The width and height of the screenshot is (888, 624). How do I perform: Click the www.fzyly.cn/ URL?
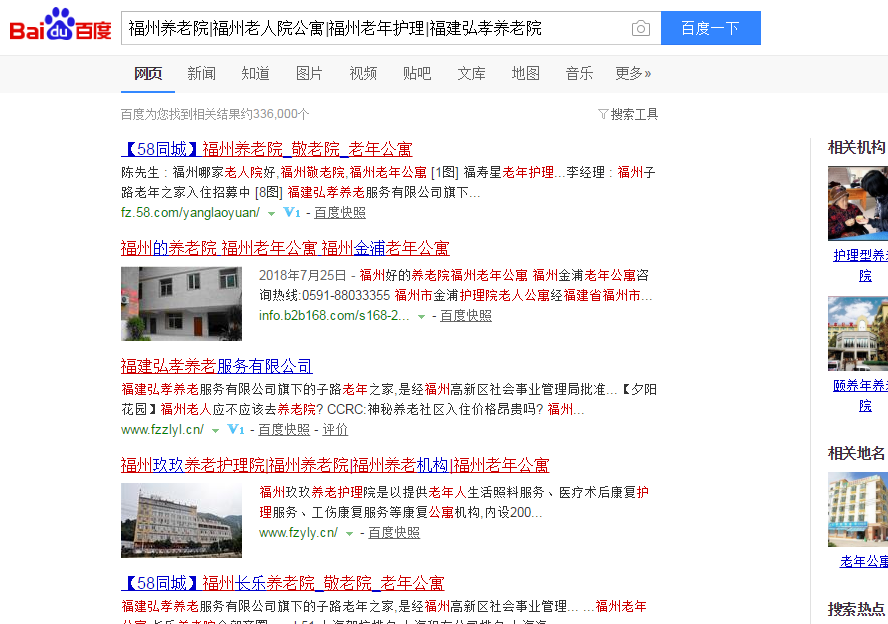pyautogui.click(x=298, y=533)
